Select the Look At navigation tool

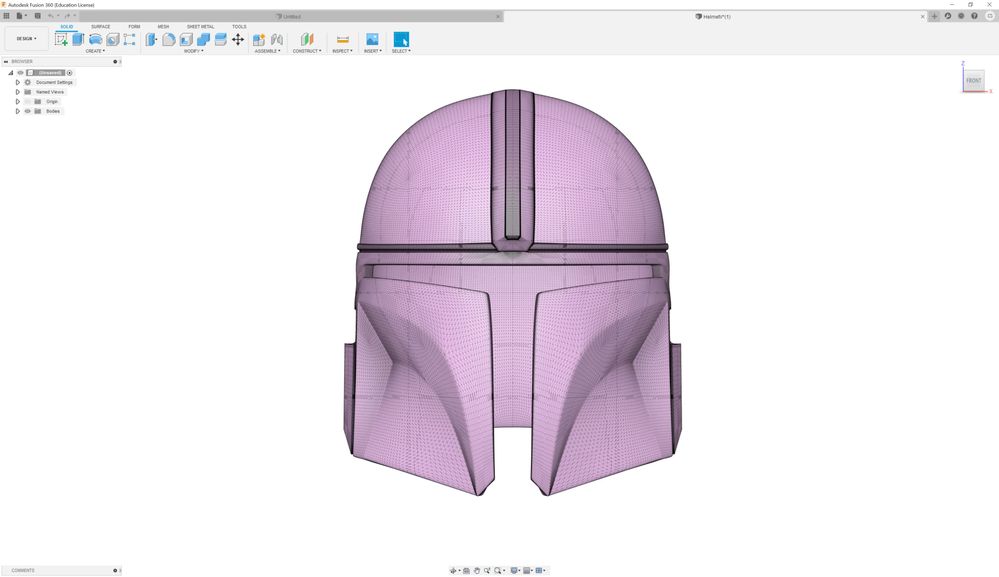pyautogui.click(x=466, y=571)
